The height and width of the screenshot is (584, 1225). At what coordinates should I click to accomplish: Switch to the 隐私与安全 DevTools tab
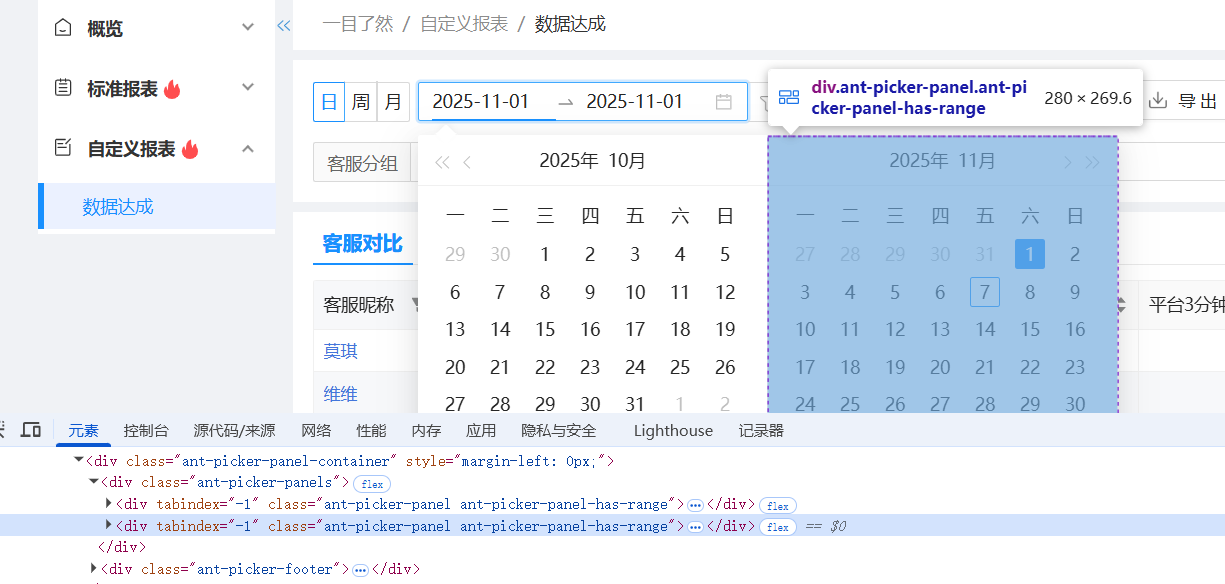pos(559,431)
